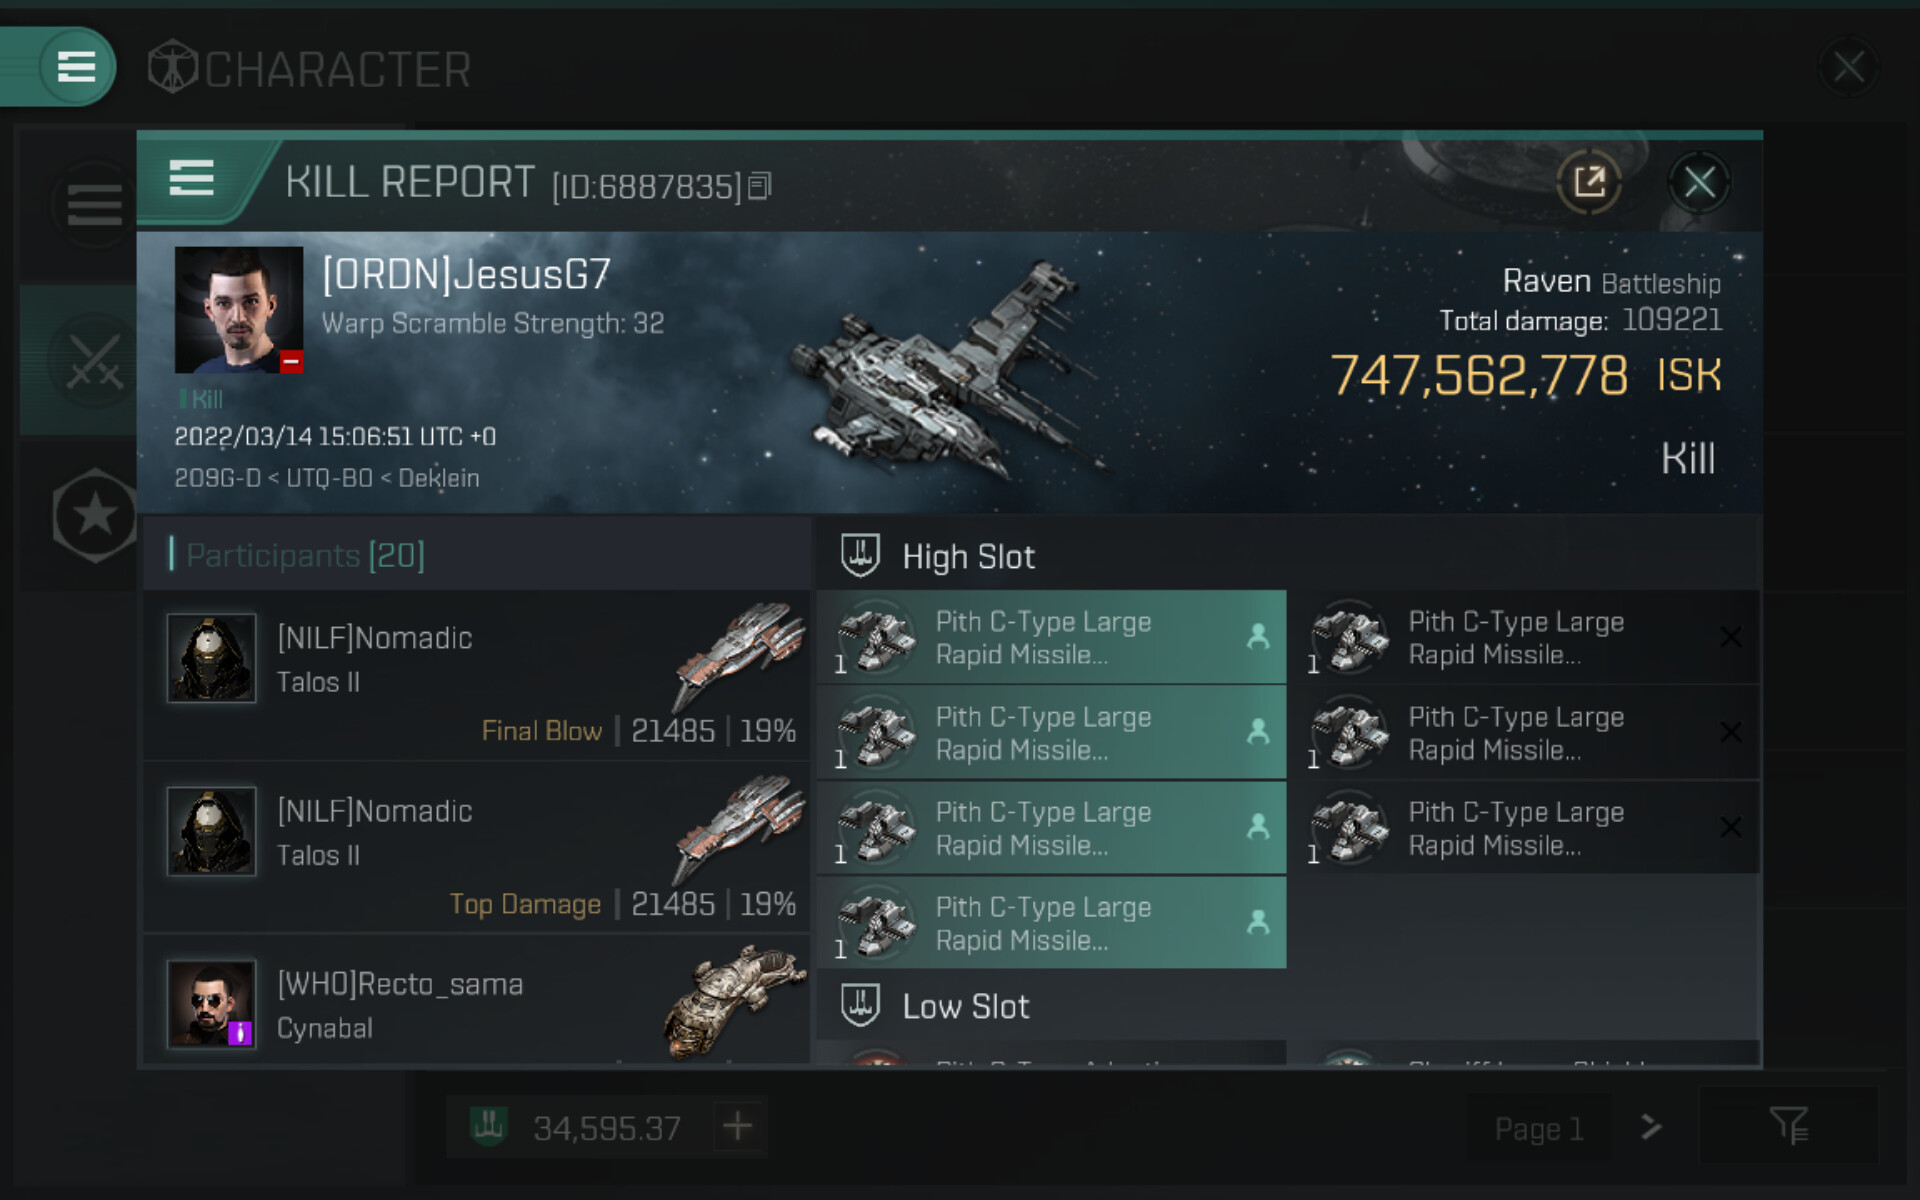Select fourth highlighted Pith C-Type launcher

click(1052, 923)
